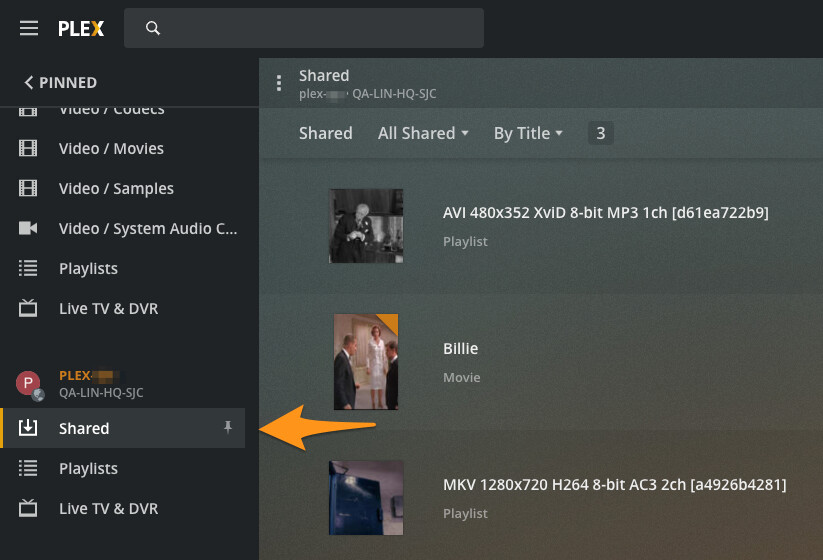Screen dimensions: 823x560
Task: Open the three-dot menu beside Shared header
Action: click(279, 83)
